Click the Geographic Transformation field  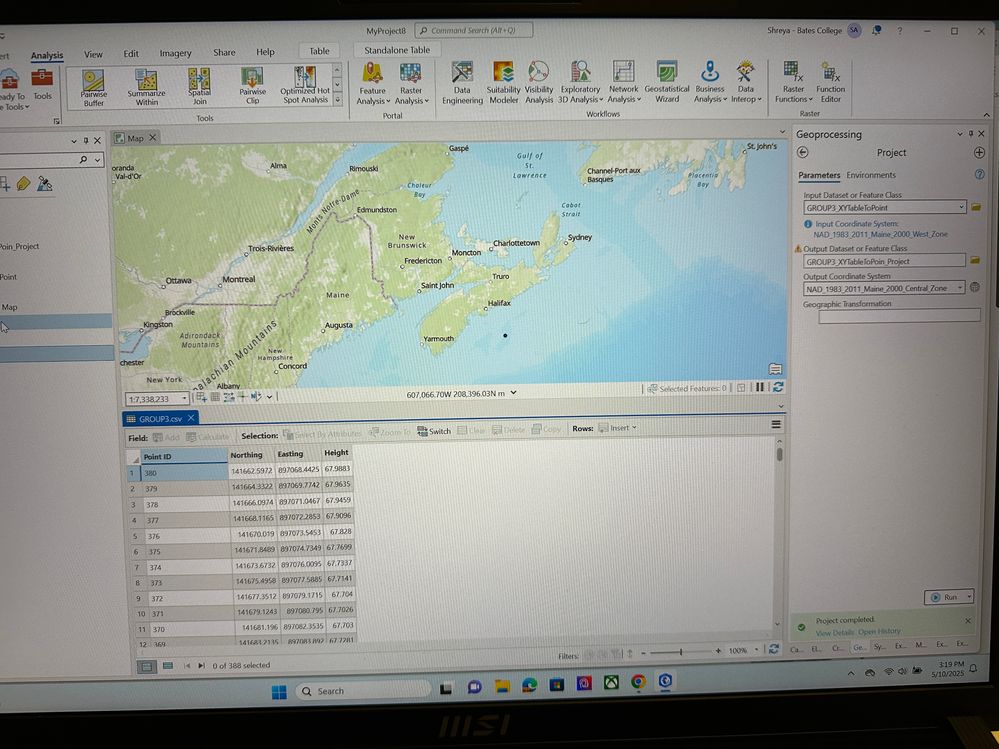click(899, 315)
